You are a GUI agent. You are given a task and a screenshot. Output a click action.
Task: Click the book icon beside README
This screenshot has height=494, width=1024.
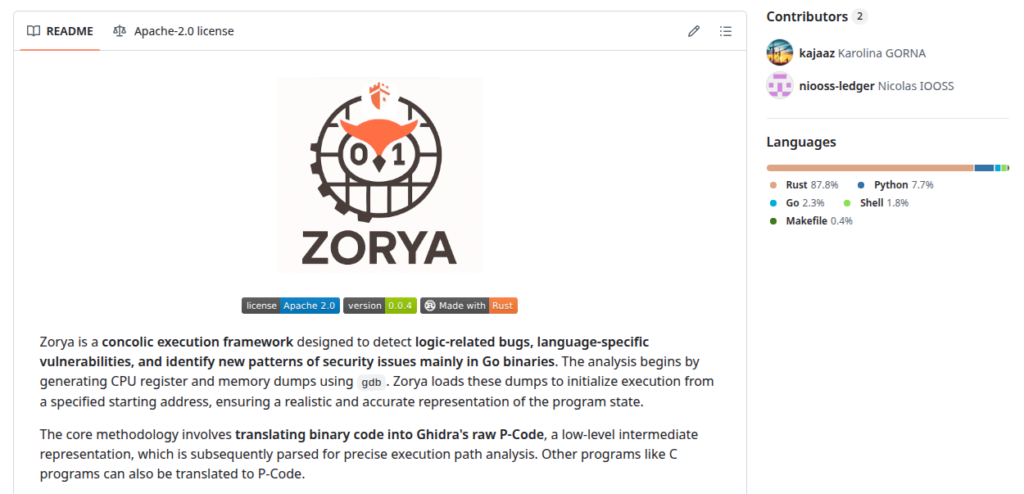[x=33, y=31]
